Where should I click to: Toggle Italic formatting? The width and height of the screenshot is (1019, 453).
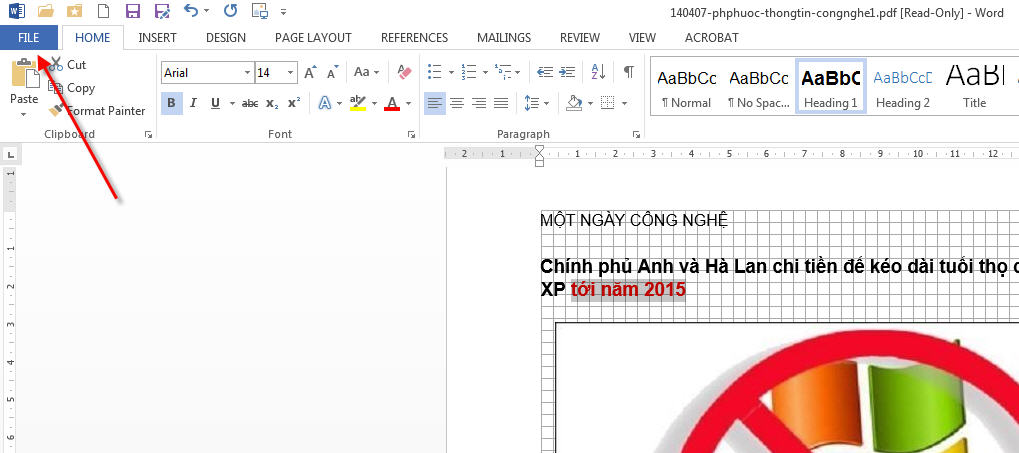pos(192,103)
